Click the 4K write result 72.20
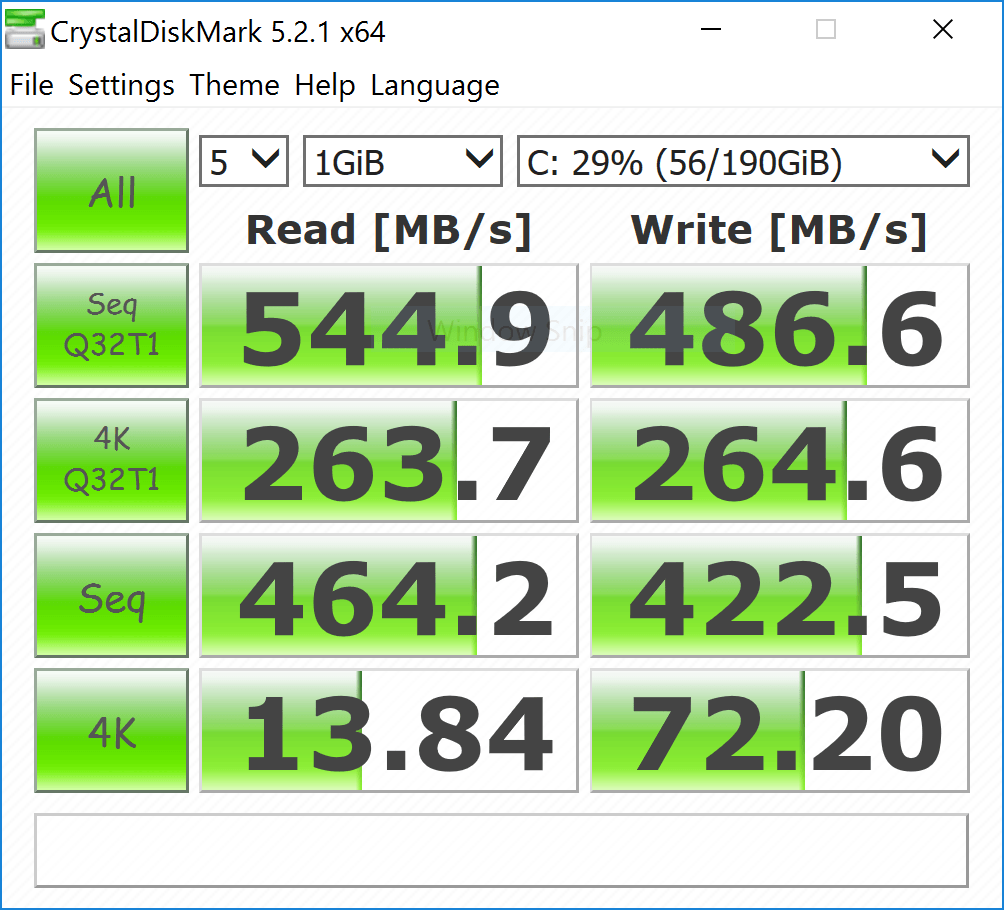The width and height of the screenshot is (1004, 910). click(x=780, y=731)
